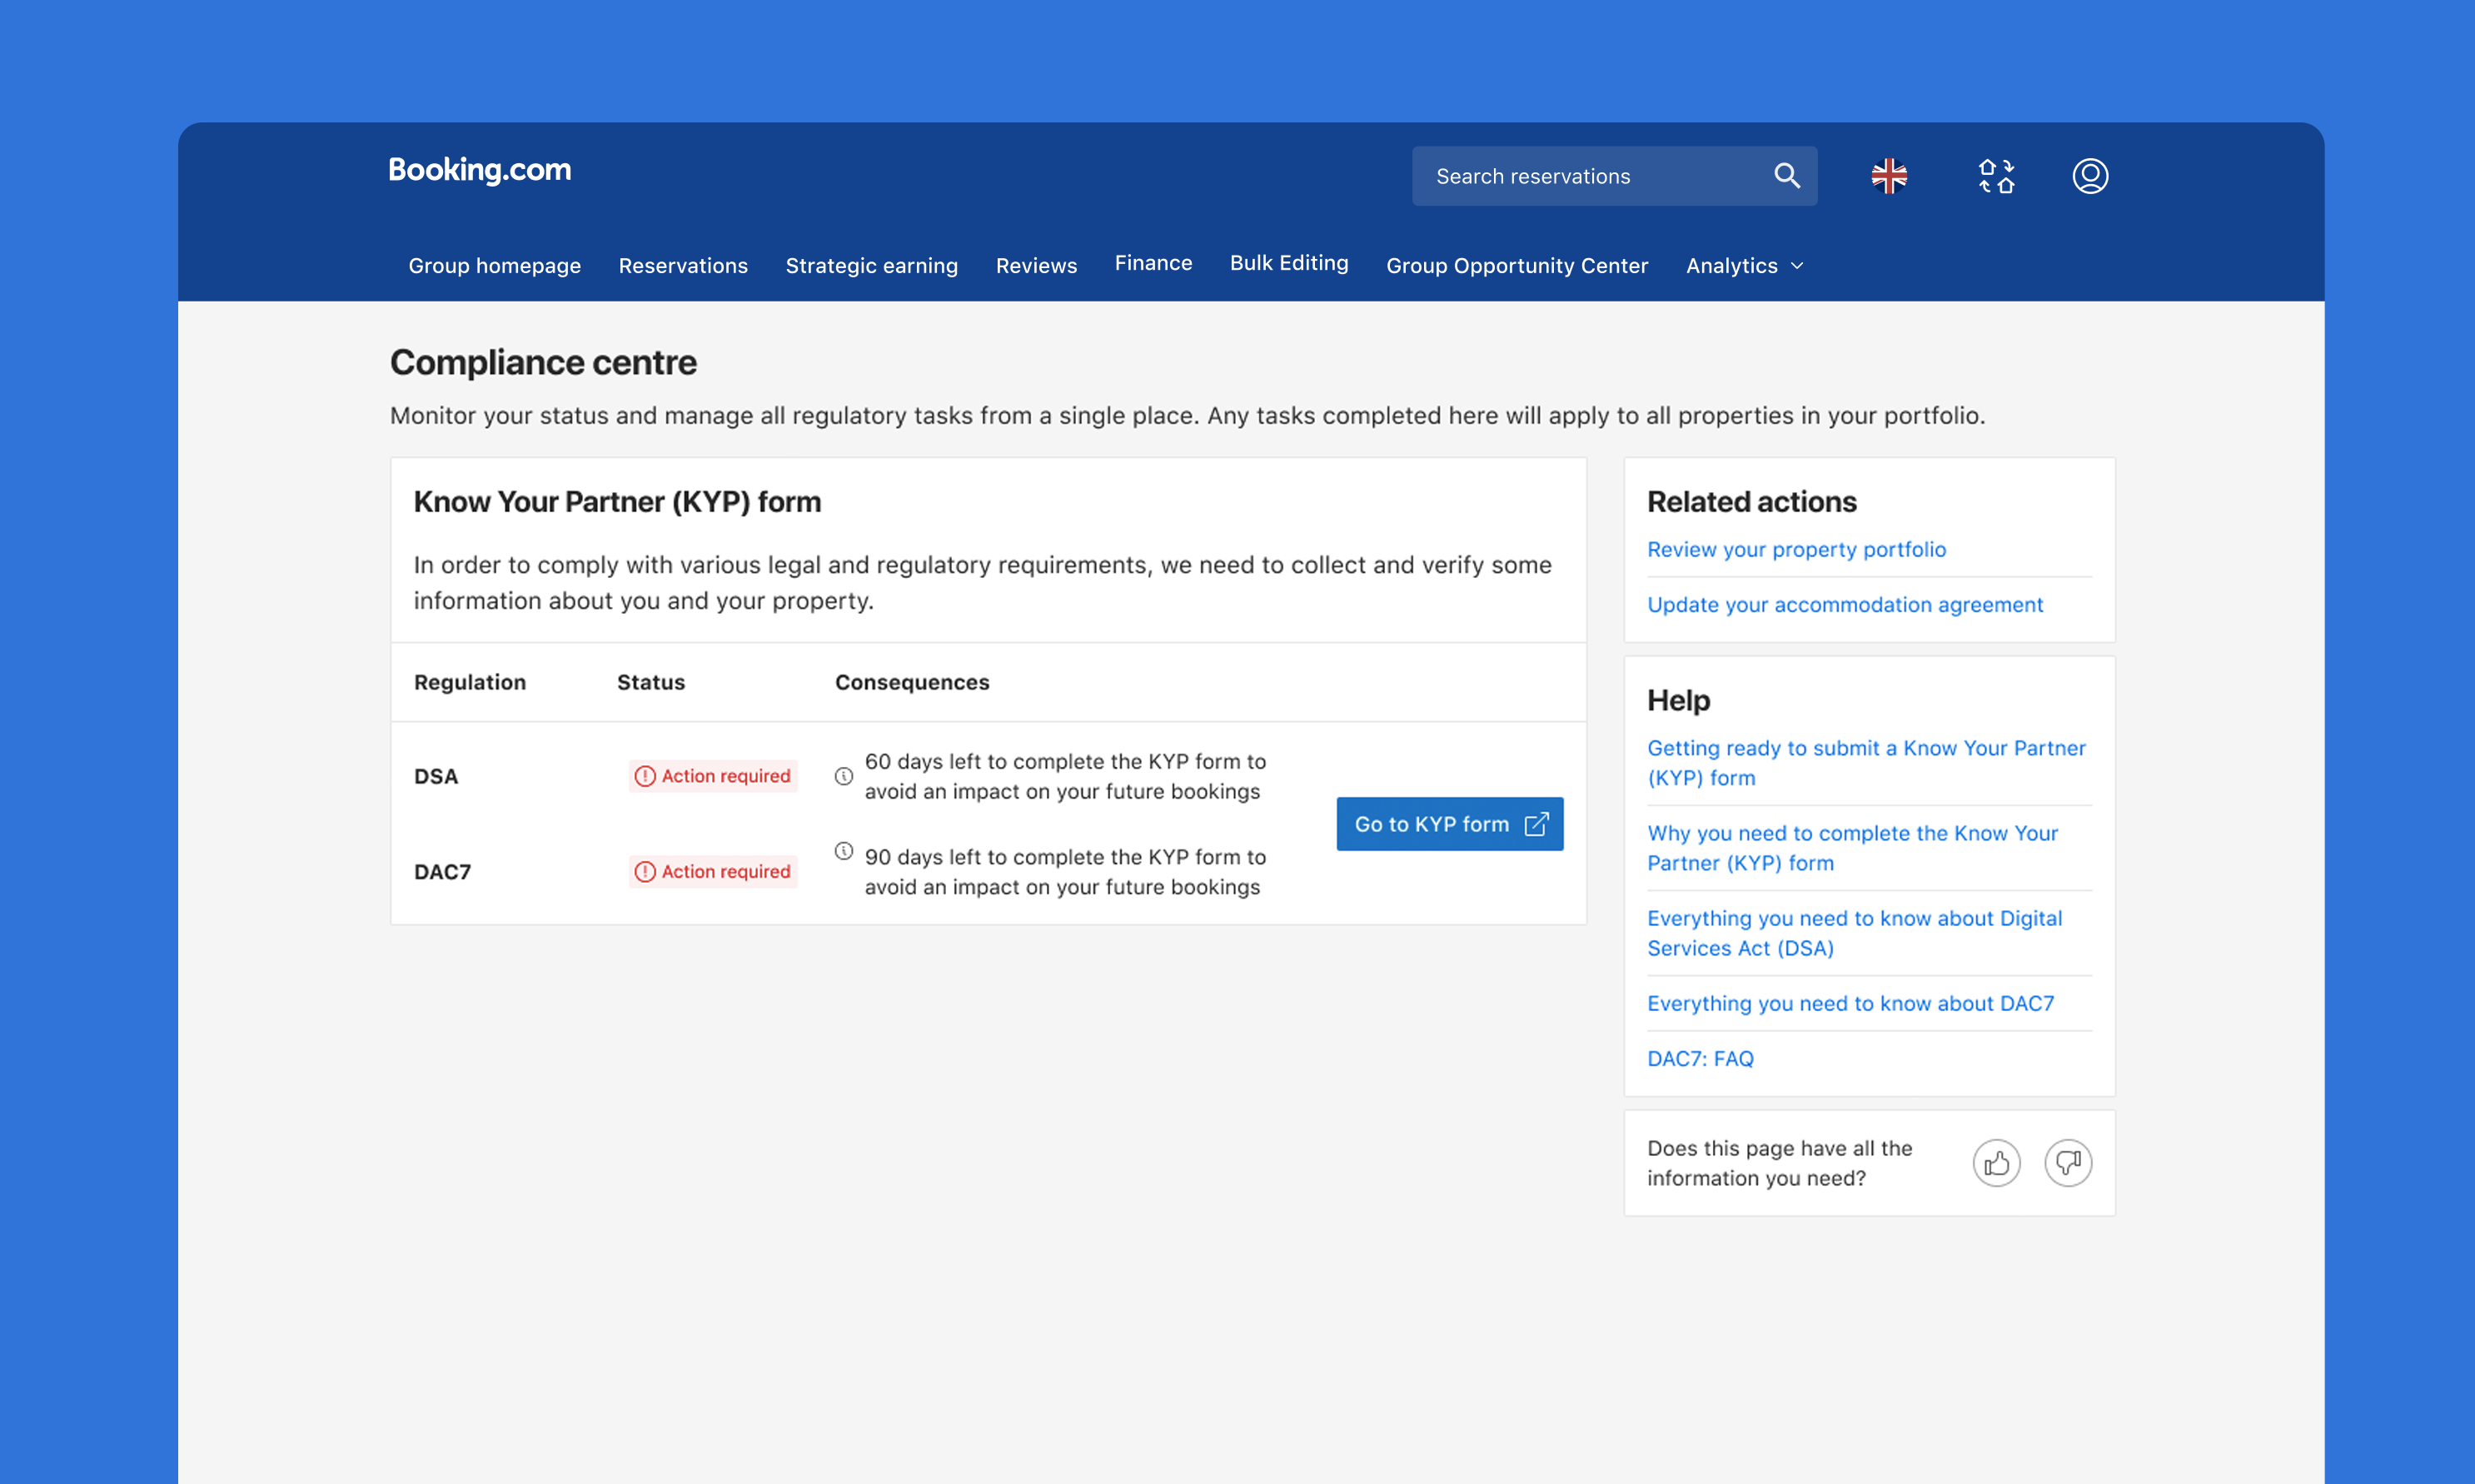This screenshot has width=2475, height=1484.
Task: Click the info icon beside DSA consequence
Action: [x=844, y=776]
